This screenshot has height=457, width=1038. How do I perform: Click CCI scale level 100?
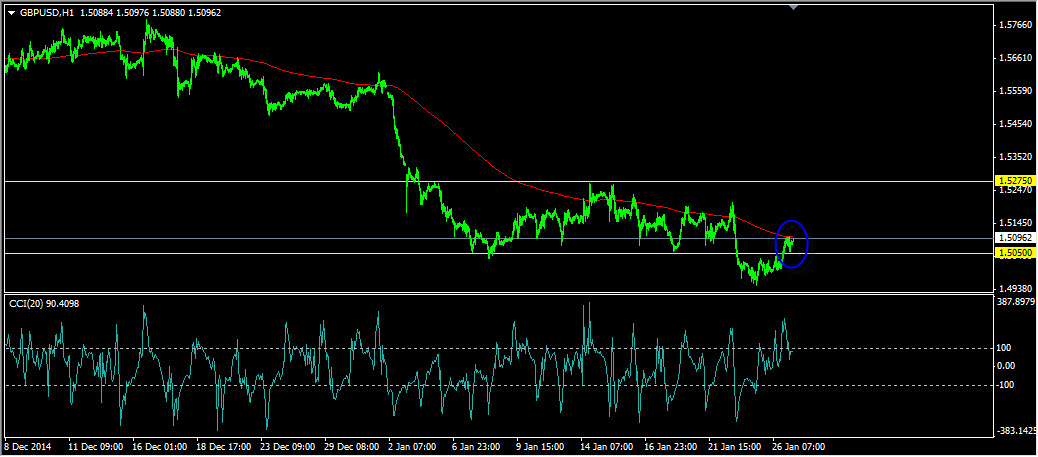point(1006,348)
